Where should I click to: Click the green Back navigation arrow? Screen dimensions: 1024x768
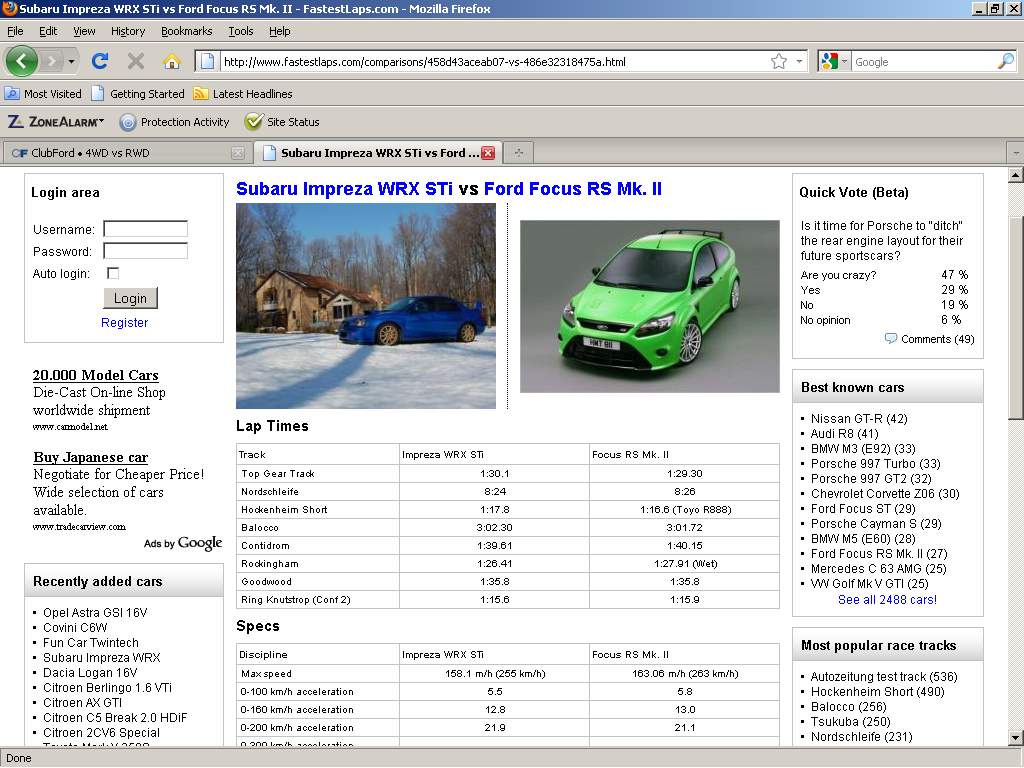[22, 61]
